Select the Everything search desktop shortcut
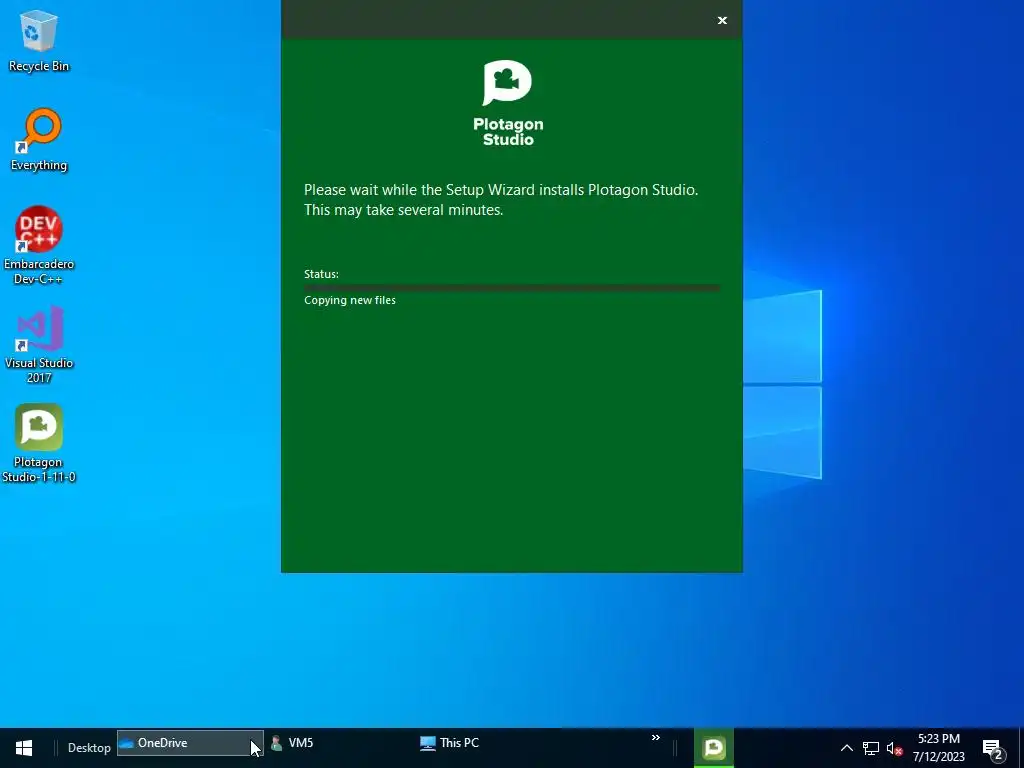Image resolution: width=1024 pixels, height=768 pixels. [39, 140]
